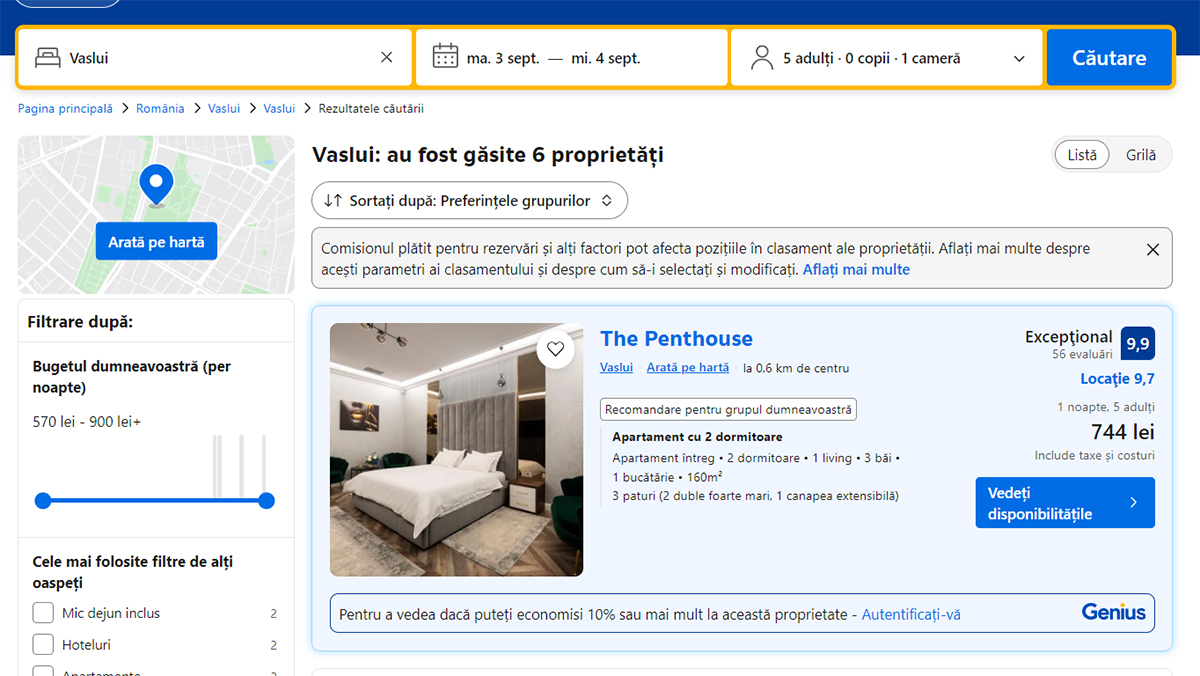This screenshot has width=1200, height=676.
Task: Click Locație 9,7 rating text
Action: tap(1117, 379)
